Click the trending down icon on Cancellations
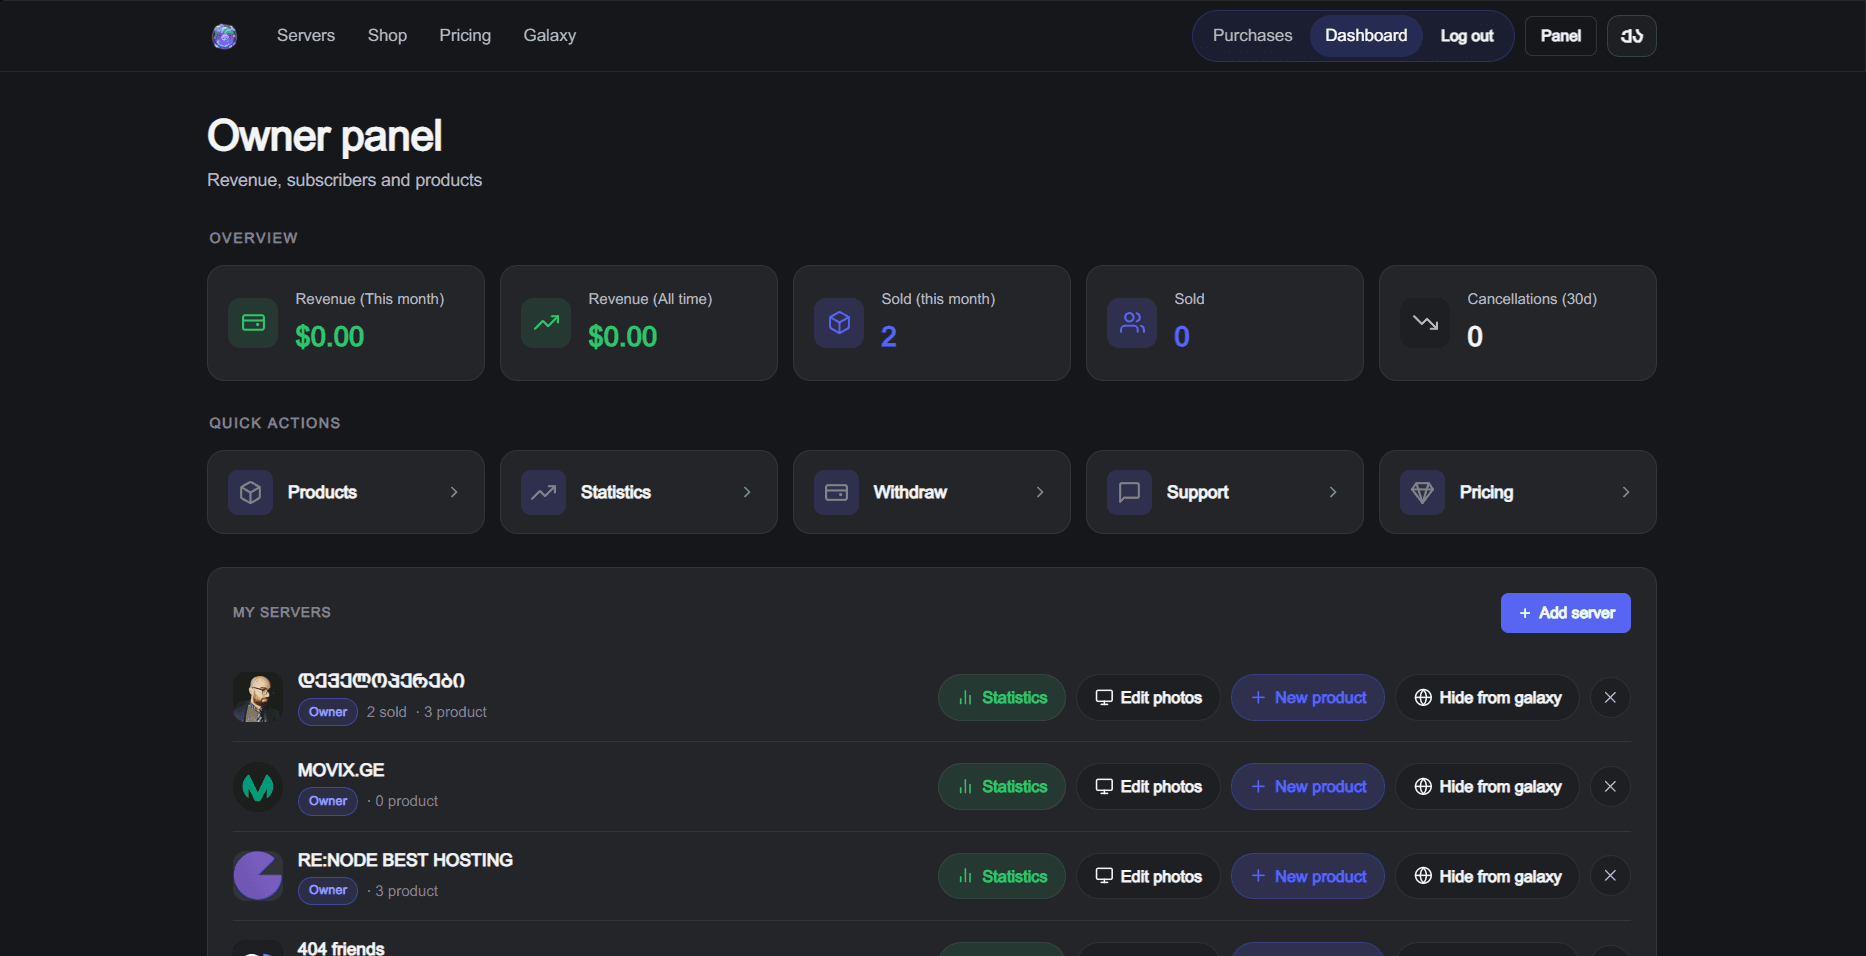 pyautogui.click(x=1425, y=323)
